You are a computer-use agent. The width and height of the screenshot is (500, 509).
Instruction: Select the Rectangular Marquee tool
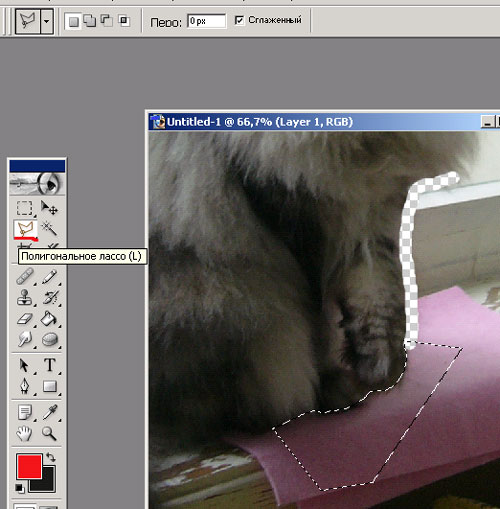tap(25, 208)
